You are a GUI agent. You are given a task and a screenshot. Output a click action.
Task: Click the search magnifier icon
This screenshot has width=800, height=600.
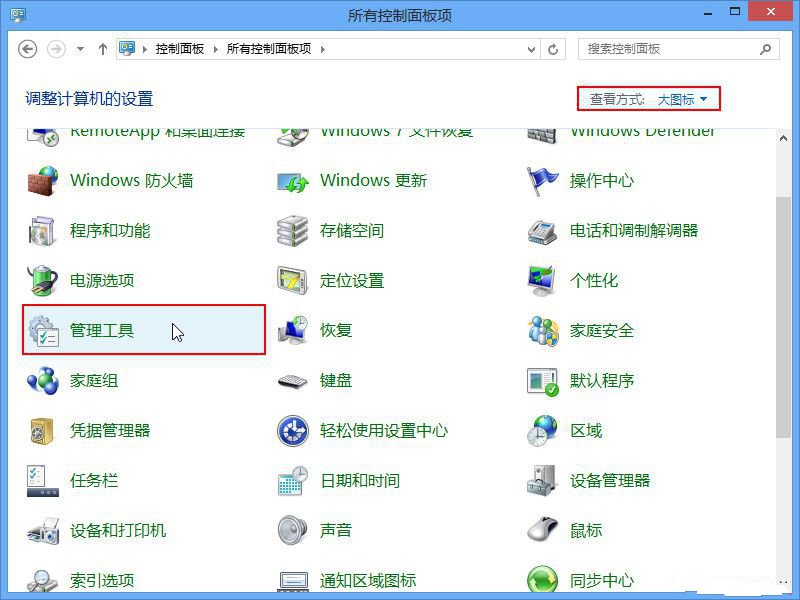coord(765,49)
